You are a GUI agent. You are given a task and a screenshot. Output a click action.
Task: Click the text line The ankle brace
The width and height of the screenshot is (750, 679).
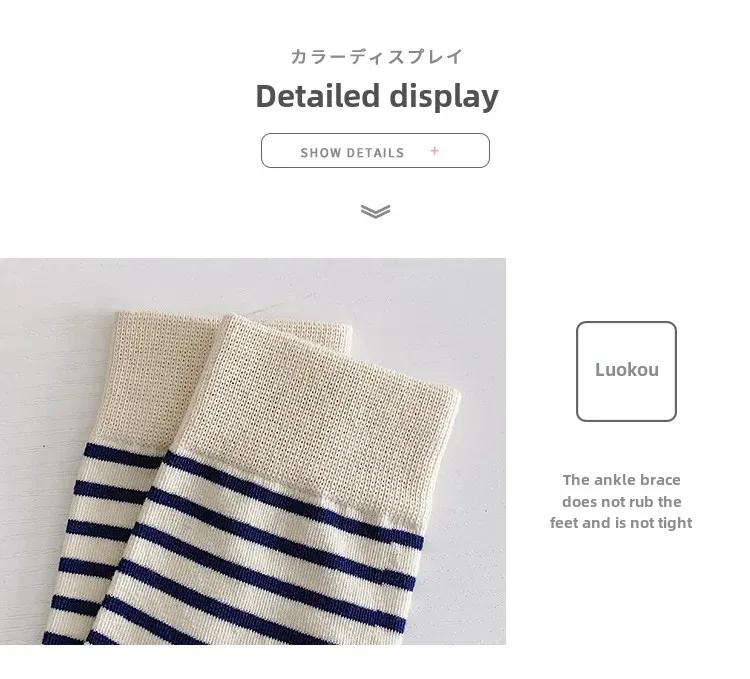click(621, 480)
